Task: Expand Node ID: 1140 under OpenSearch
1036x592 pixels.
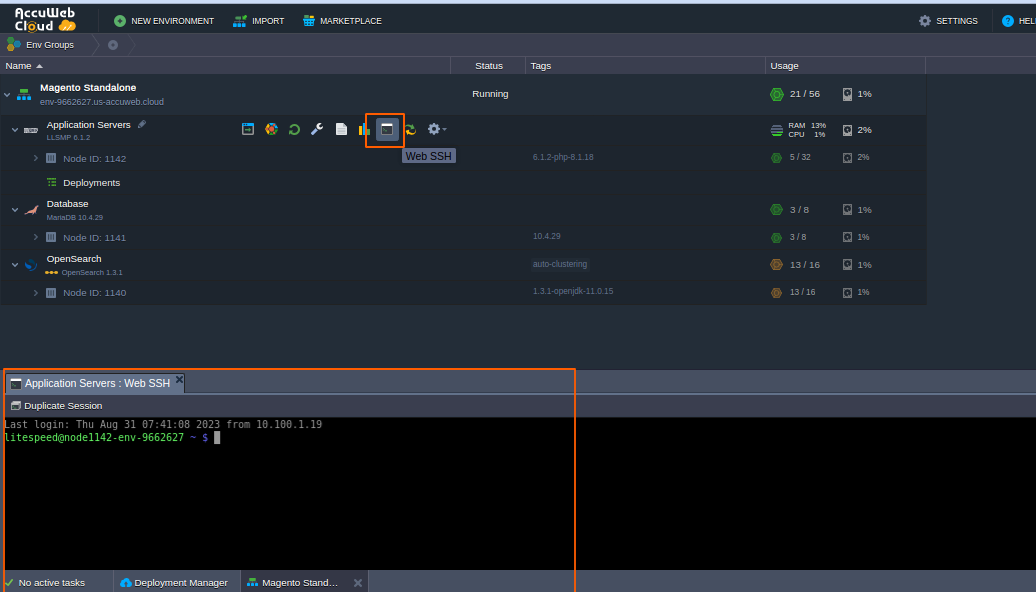Action: coord(36,293)
